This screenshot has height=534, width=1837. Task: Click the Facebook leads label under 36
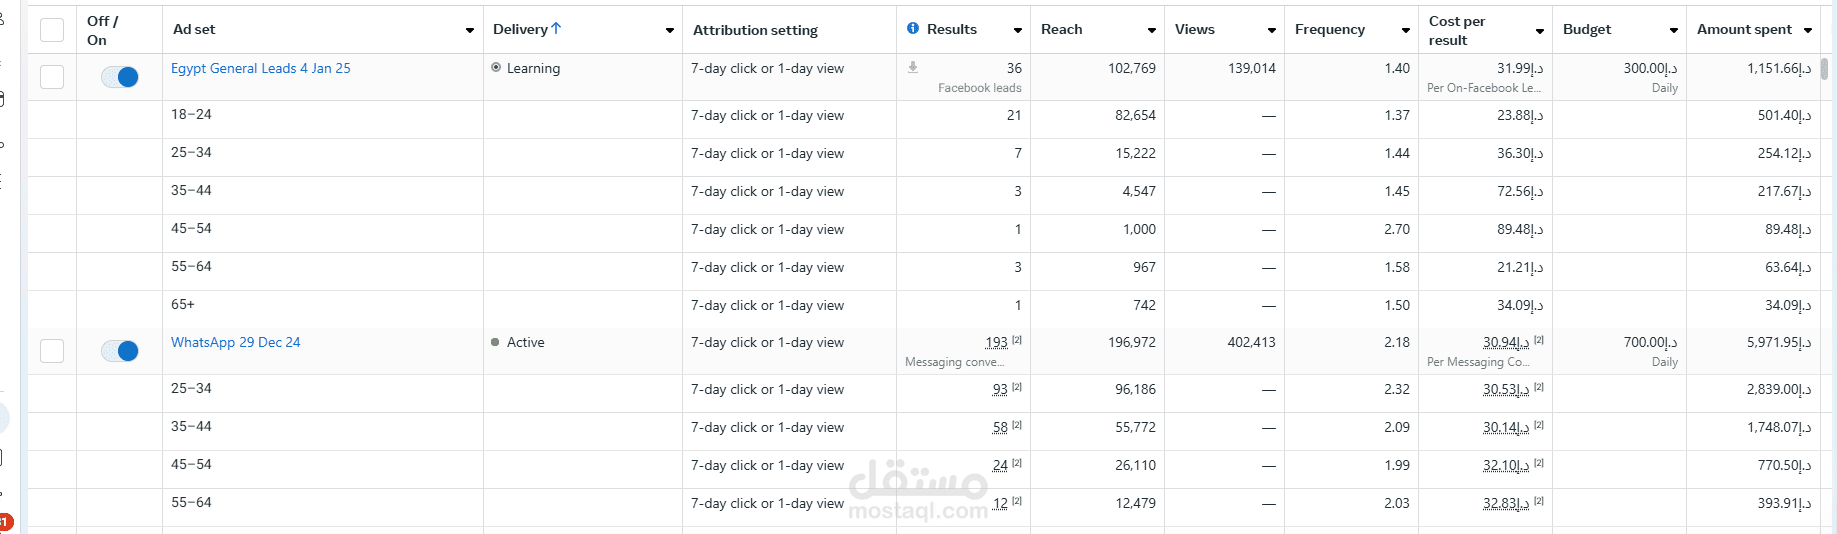(x=979, y=88)
